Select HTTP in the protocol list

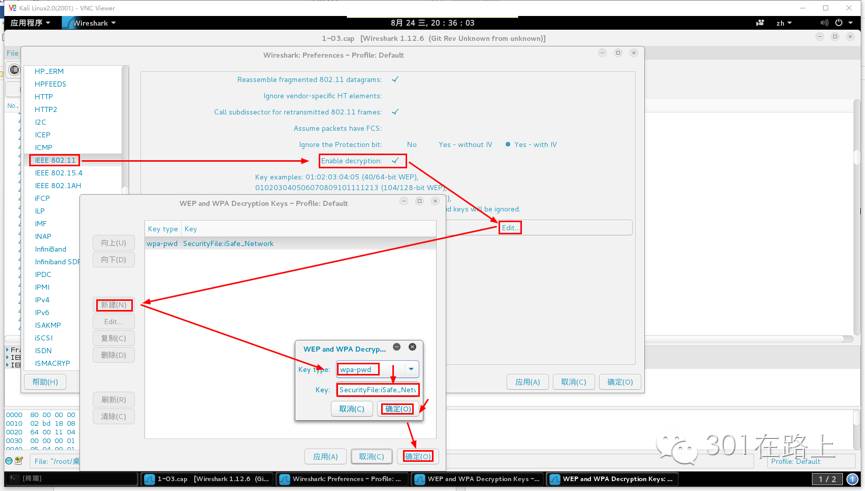[x=44, y=97]
